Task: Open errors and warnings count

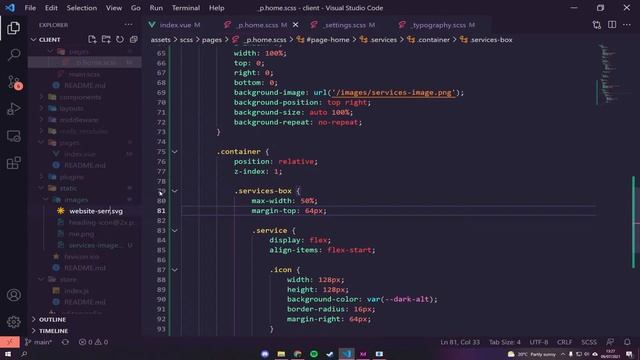Action: coord(93,342)
